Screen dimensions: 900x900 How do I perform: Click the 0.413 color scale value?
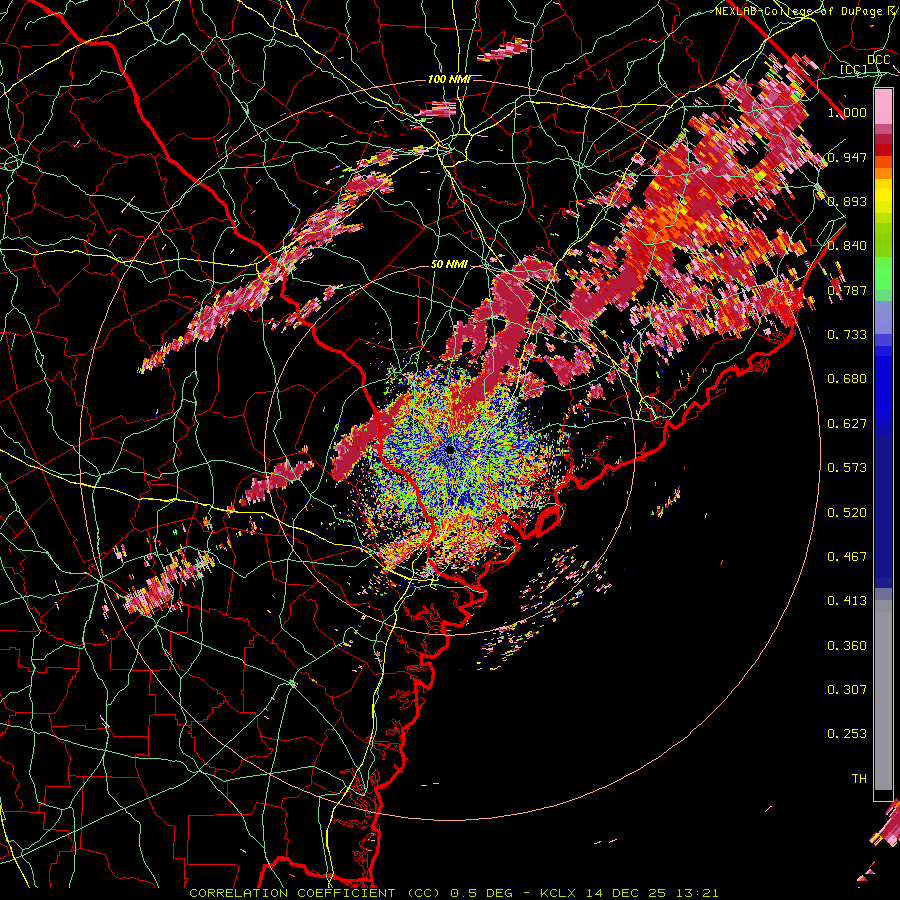847,601
